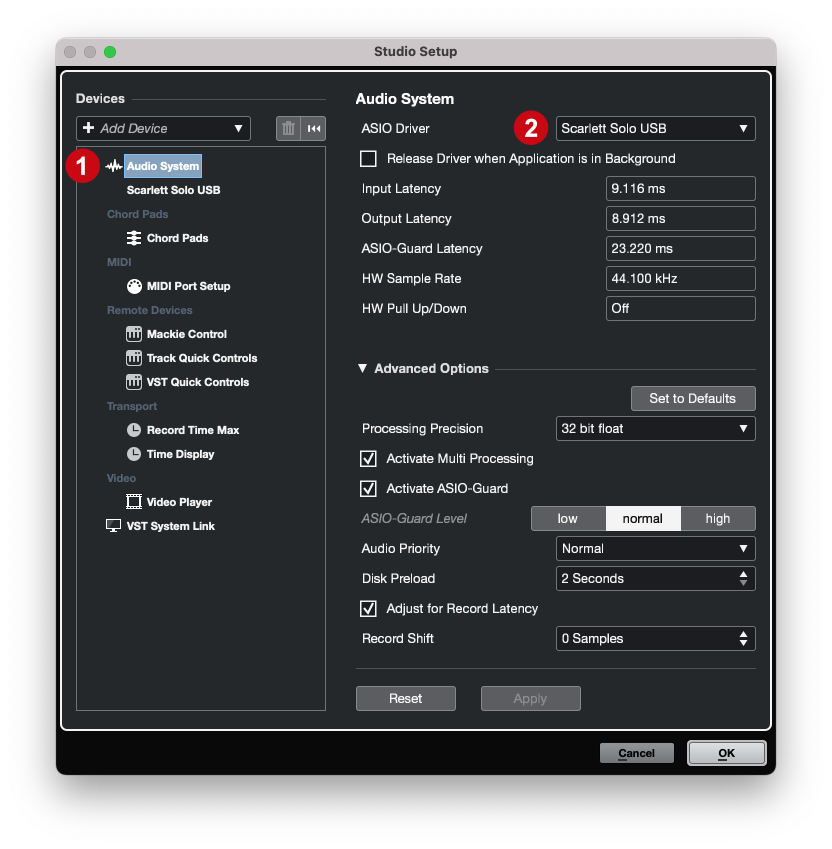Open the ASIO Driver dropdown
Screen dimensions: 832x849
click(x=656, y=128)
